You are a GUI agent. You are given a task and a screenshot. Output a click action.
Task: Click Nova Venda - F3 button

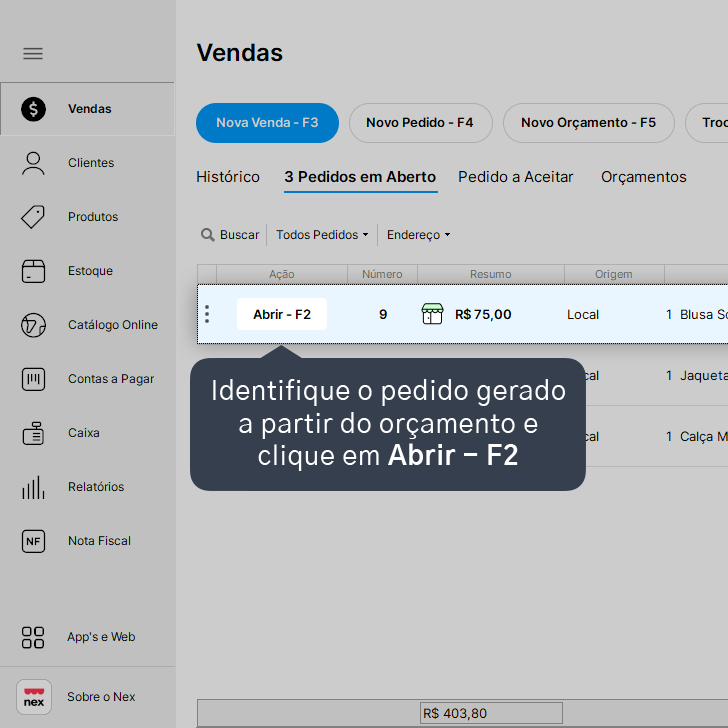tap(267, 123)
